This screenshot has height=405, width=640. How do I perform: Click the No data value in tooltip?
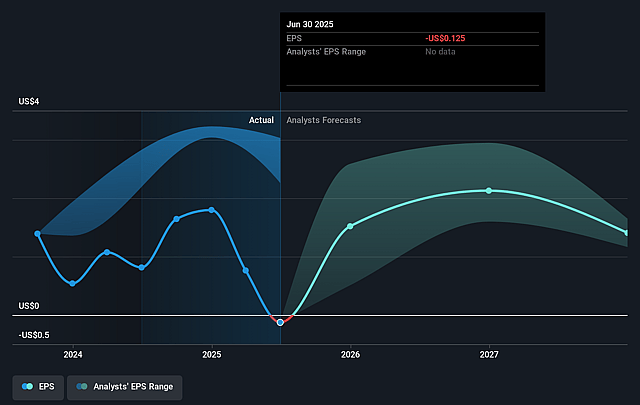(440, 52)
